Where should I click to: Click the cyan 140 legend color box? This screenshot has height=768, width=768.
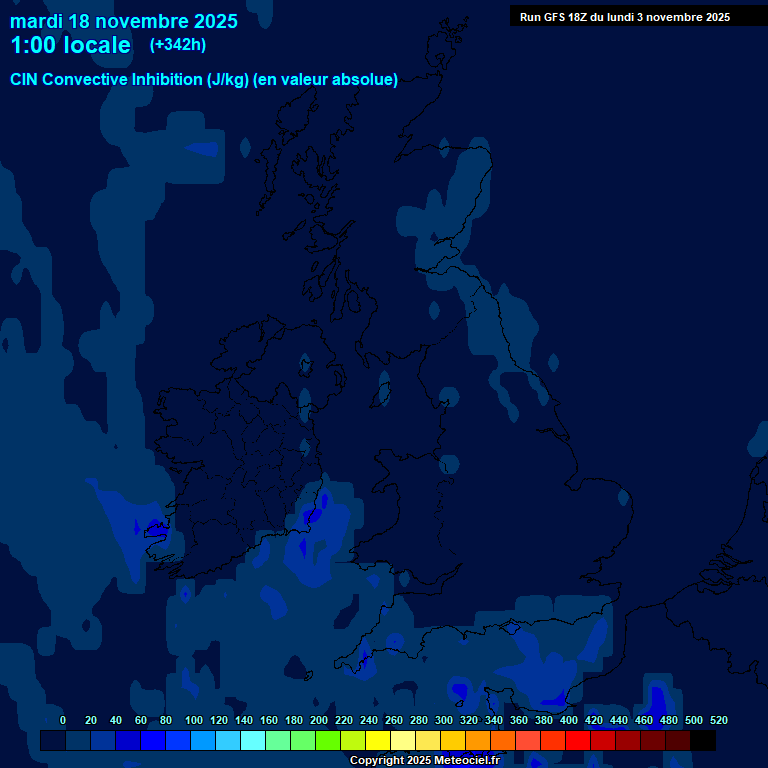tap(228, 741)
